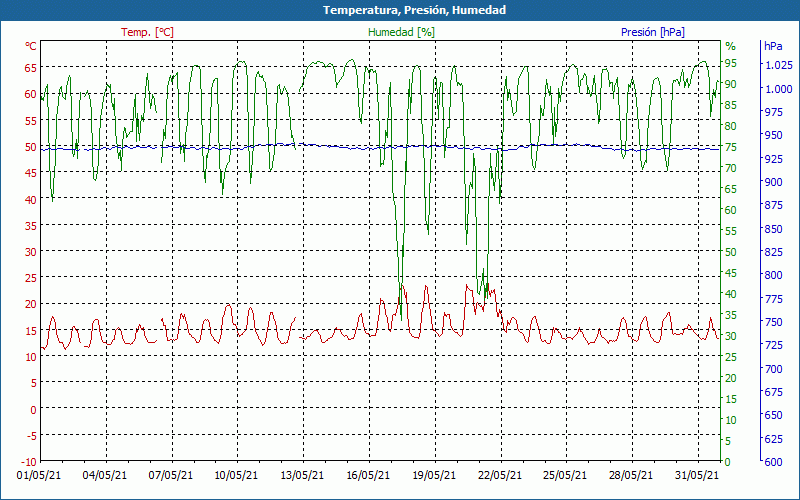The height and width of the screenshot is (500, 800).
Task: Click the date label '07/05/21'
Action: (x=170, y=475)
